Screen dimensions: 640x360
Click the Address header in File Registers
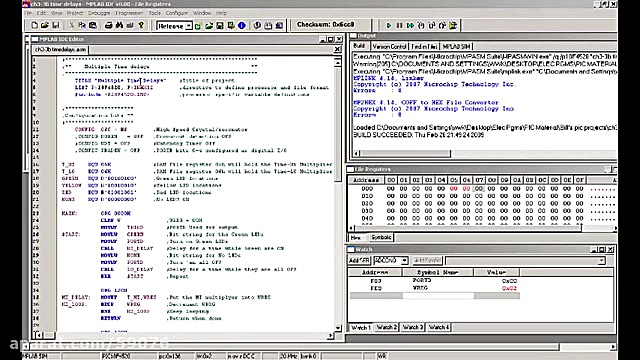pyautogui.click(x=366, y=180)
